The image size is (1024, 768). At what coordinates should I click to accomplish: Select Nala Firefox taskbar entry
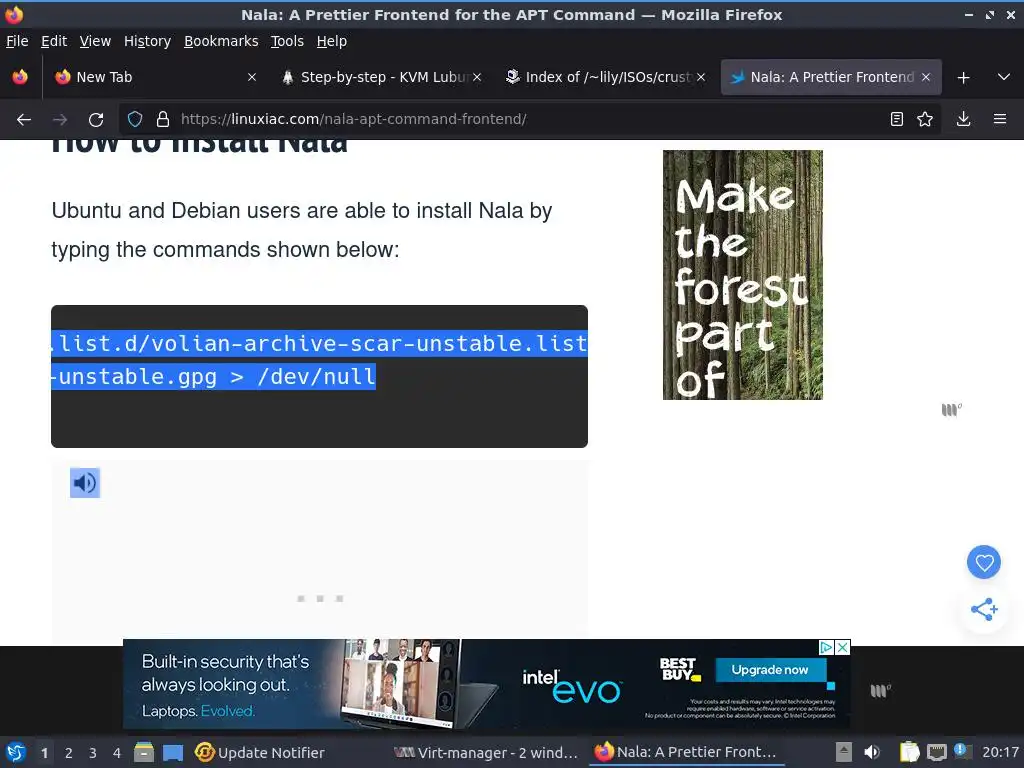(686, 752)
